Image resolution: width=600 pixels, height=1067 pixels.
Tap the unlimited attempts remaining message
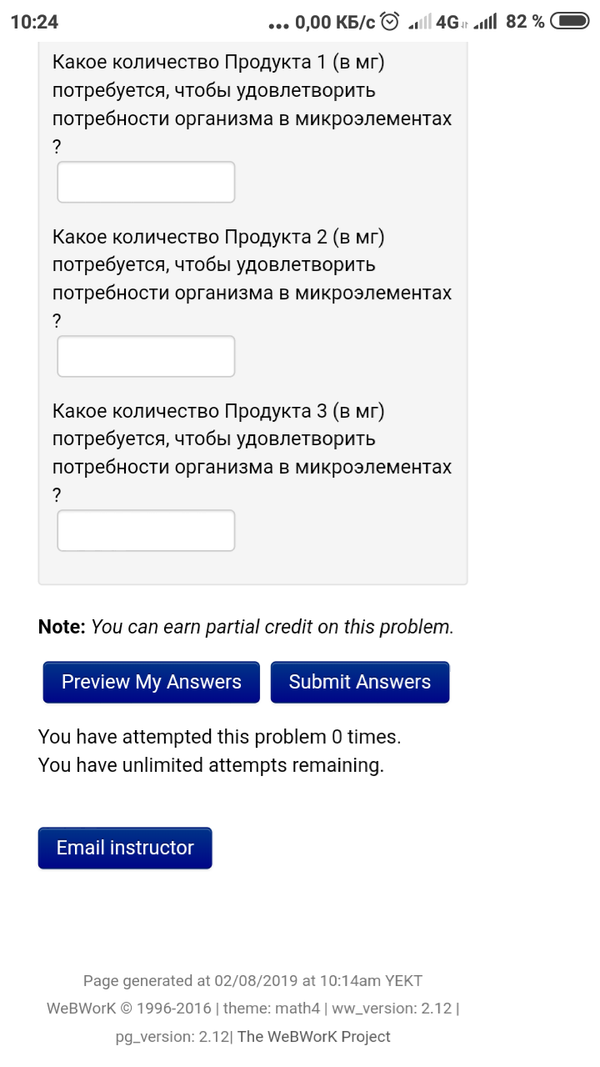point(211,766)
